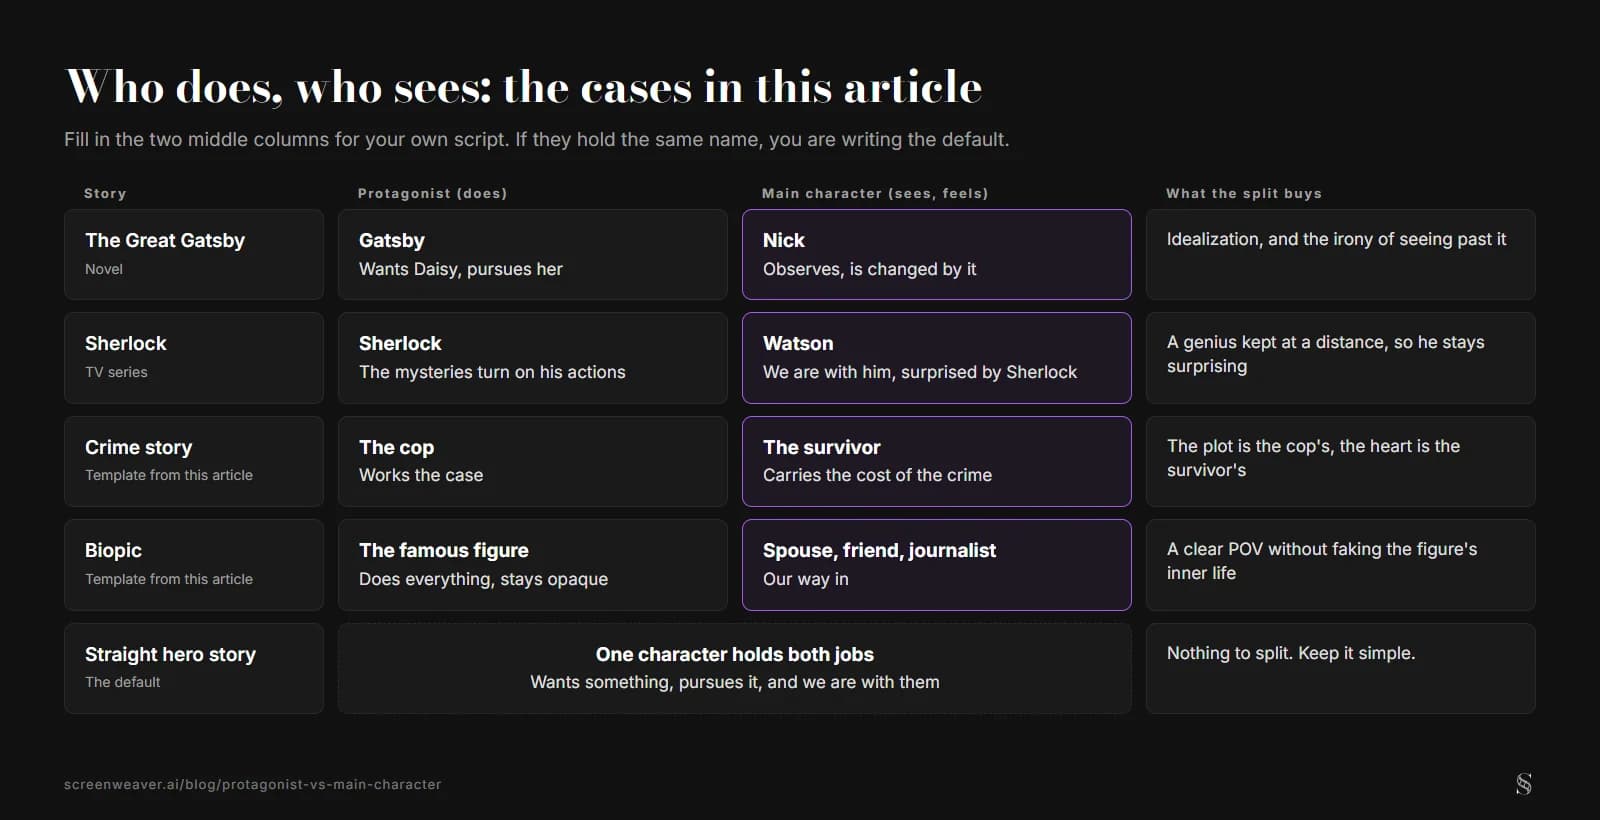
Task: Click the subtitle about filling in middle columns
Action: [x=537, y=139]
